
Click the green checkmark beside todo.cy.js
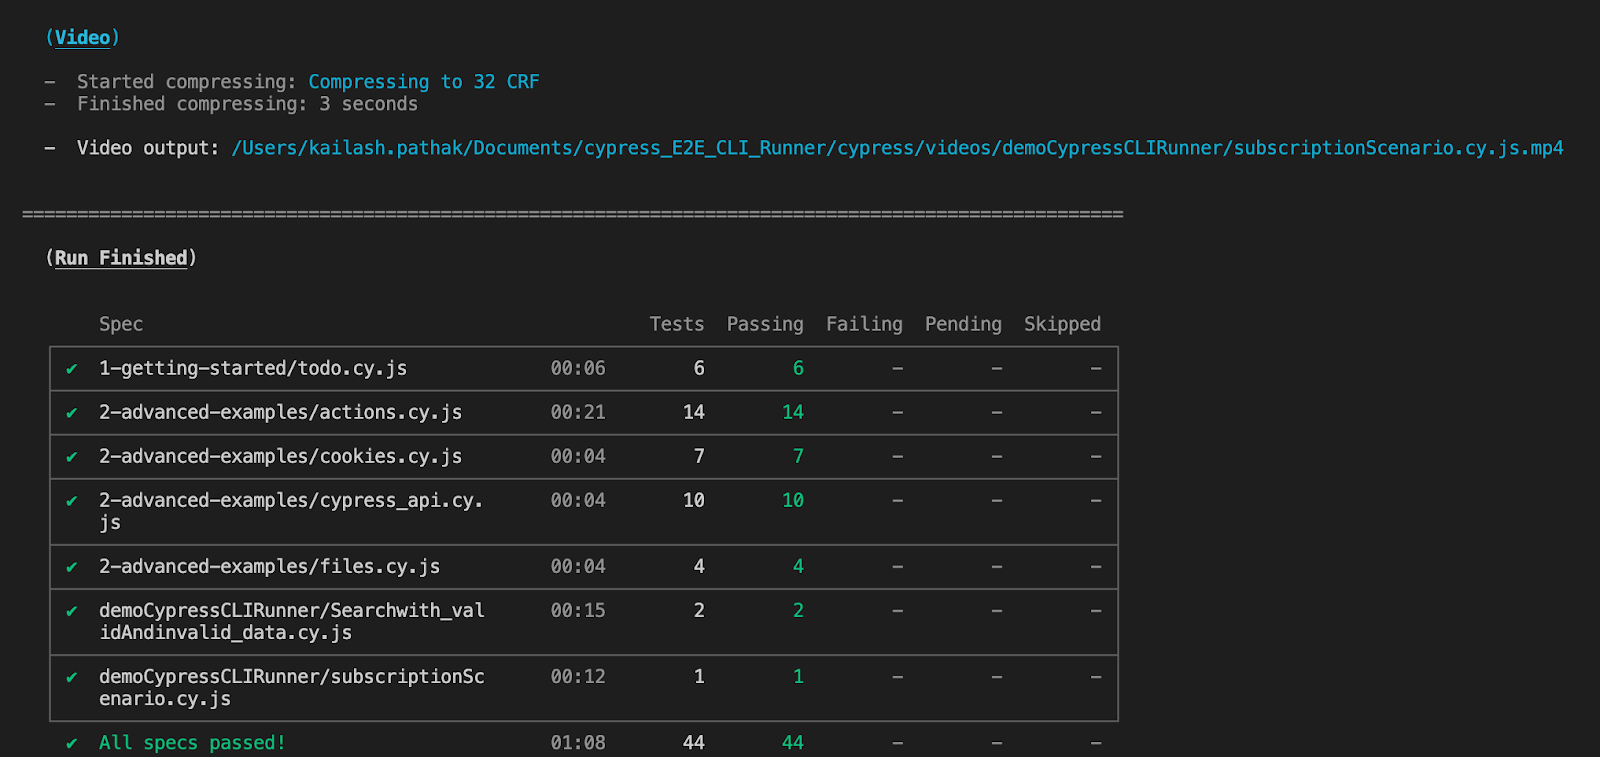[72, 369]
